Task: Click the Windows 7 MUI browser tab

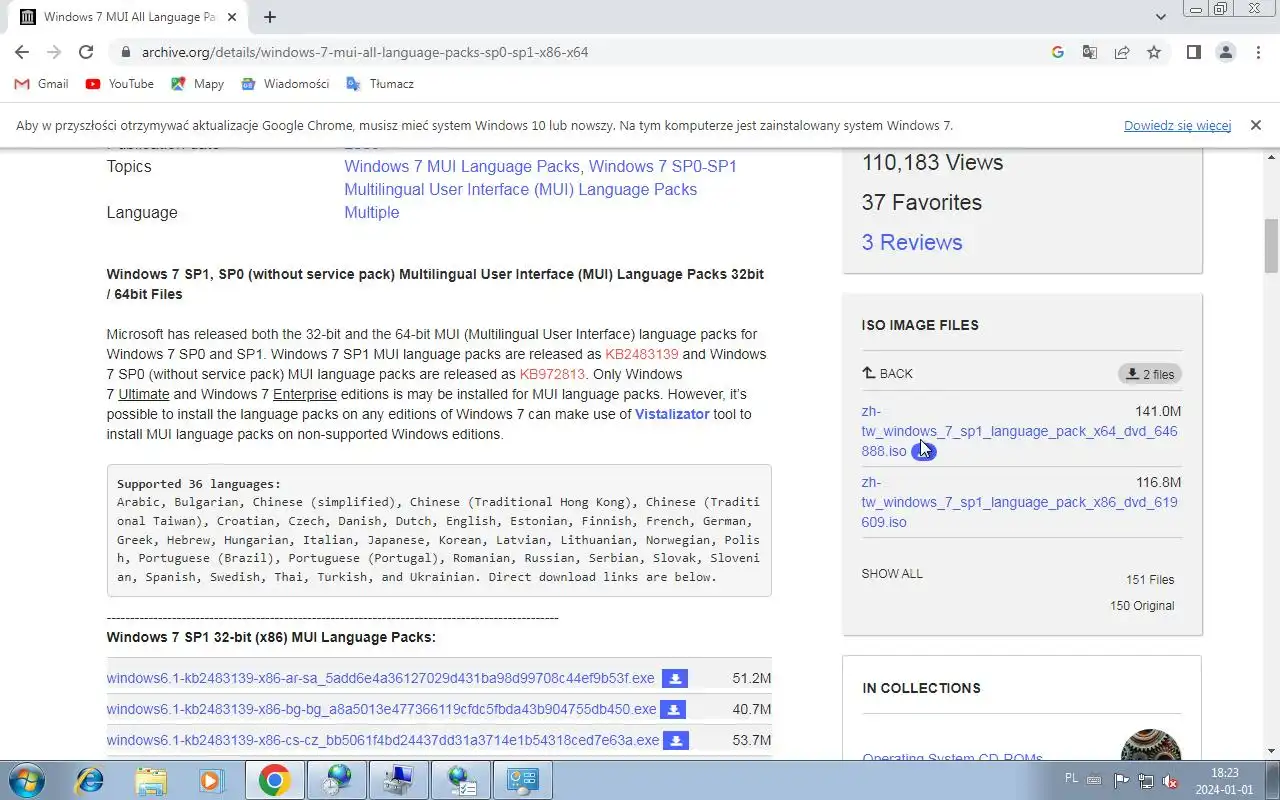Action: click(x=130, y=17)
